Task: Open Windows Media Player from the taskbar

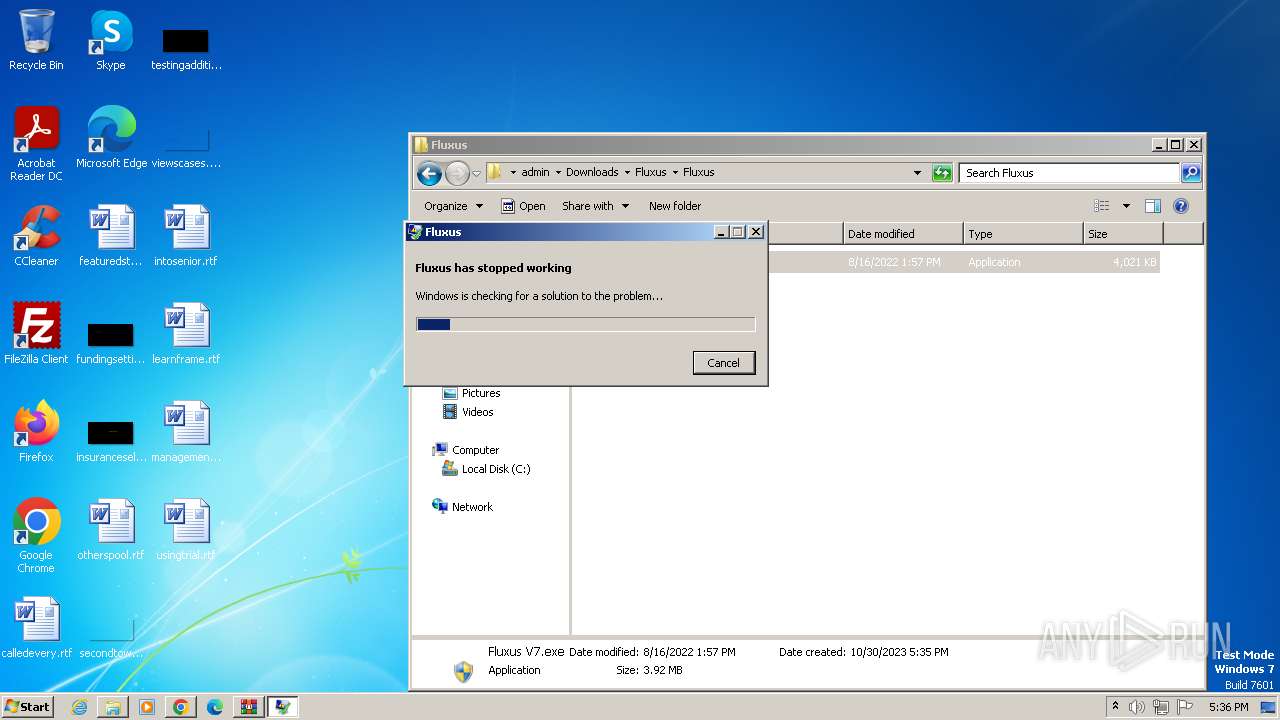Action: click(x=147, y=707)
